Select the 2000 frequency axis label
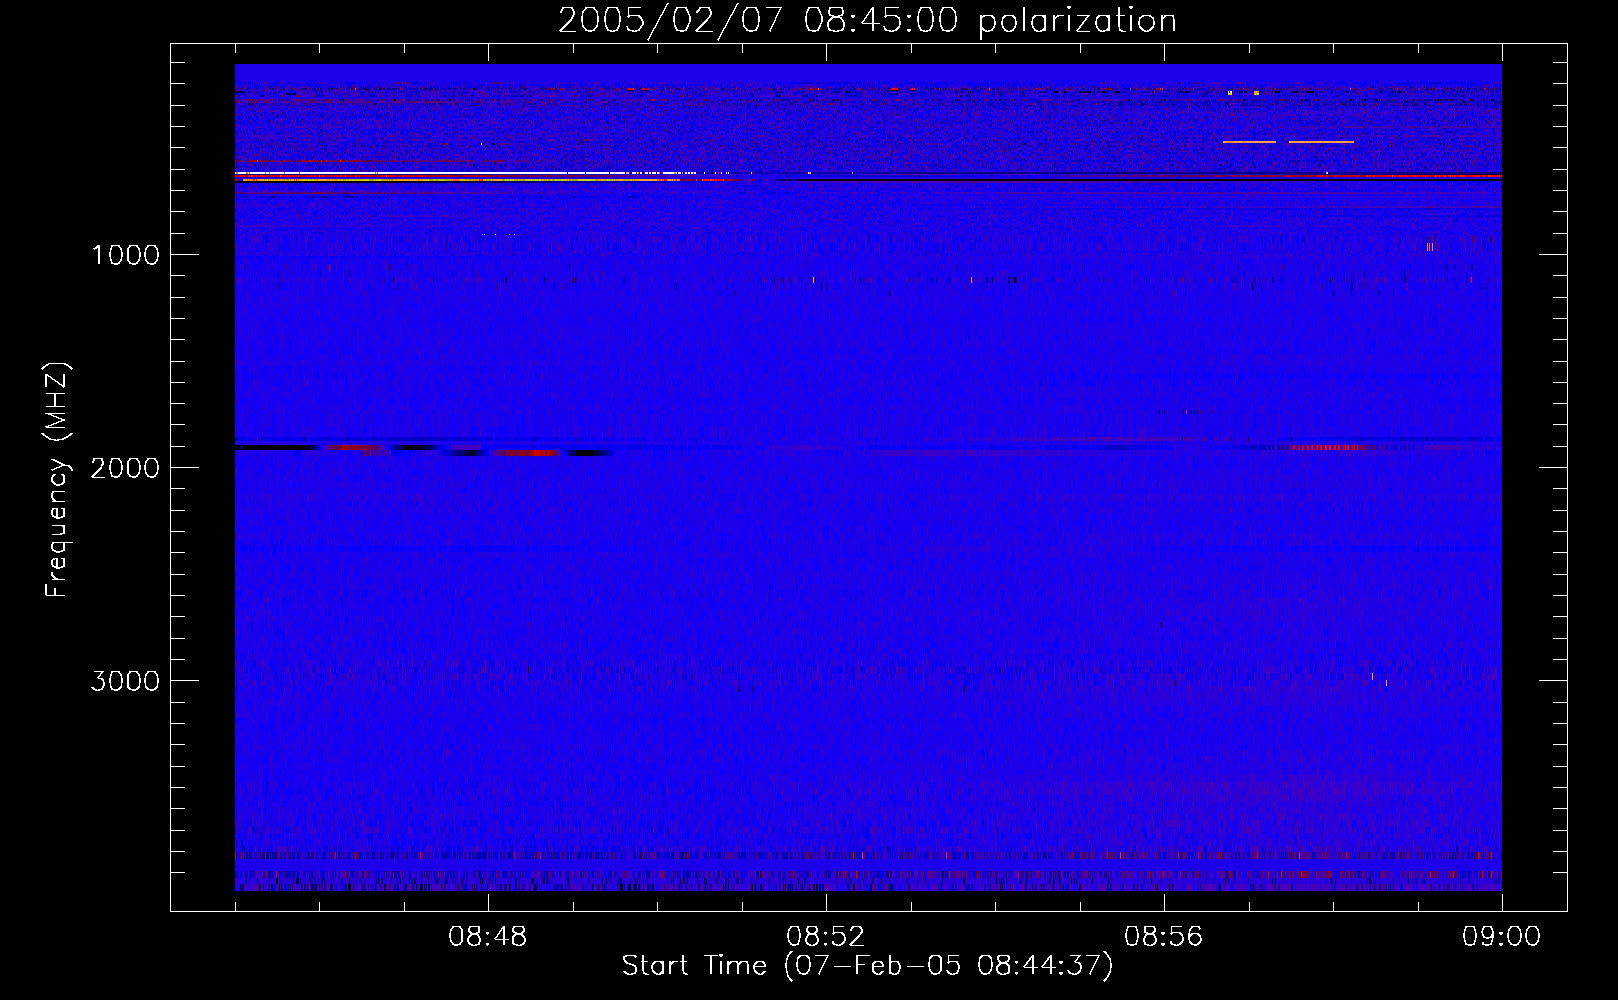This screenshot has height=1000, width=1618. click(125, 468)
